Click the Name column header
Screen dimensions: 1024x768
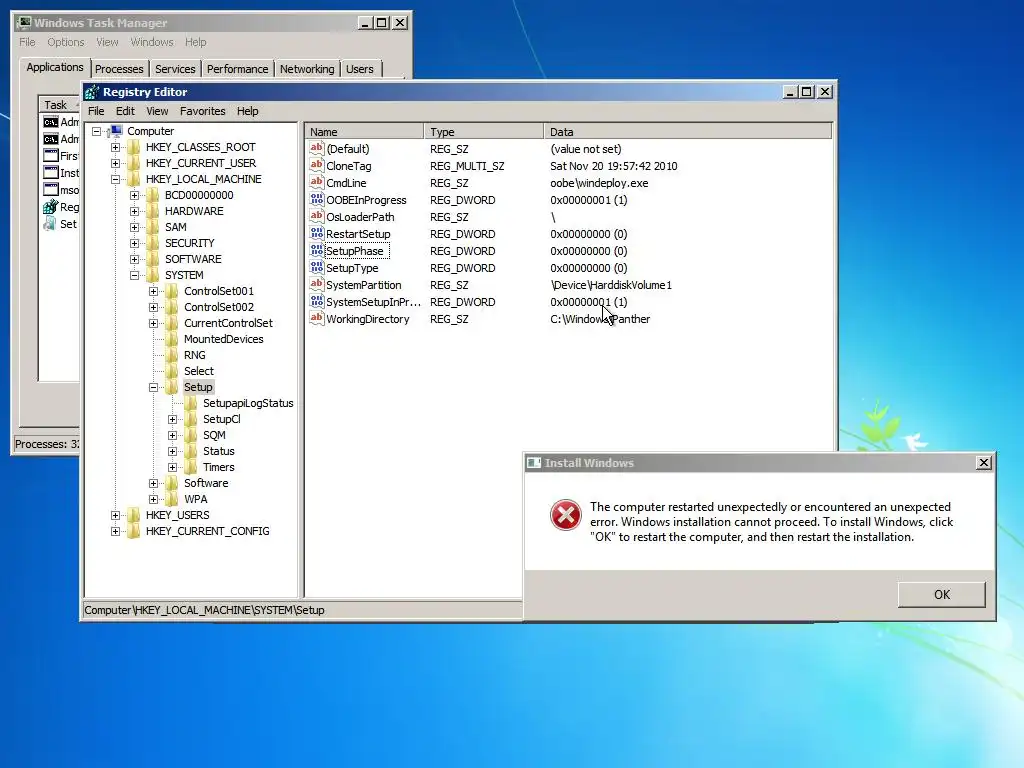[x=364, y=131]
